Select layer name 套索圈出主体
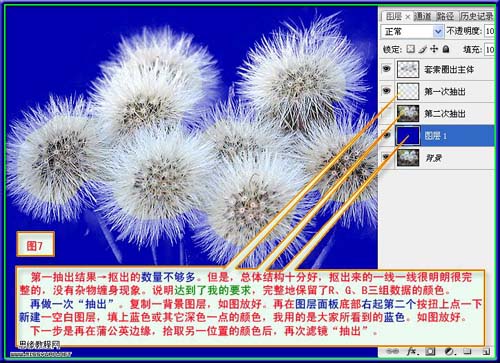 click(x=449, y=70)
